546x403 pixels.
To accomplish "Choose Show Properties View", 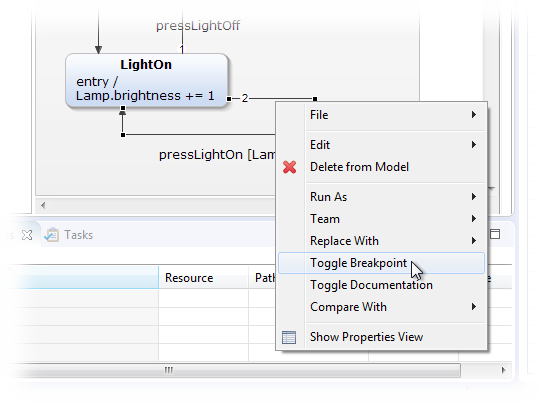I will tap(381, 337).
